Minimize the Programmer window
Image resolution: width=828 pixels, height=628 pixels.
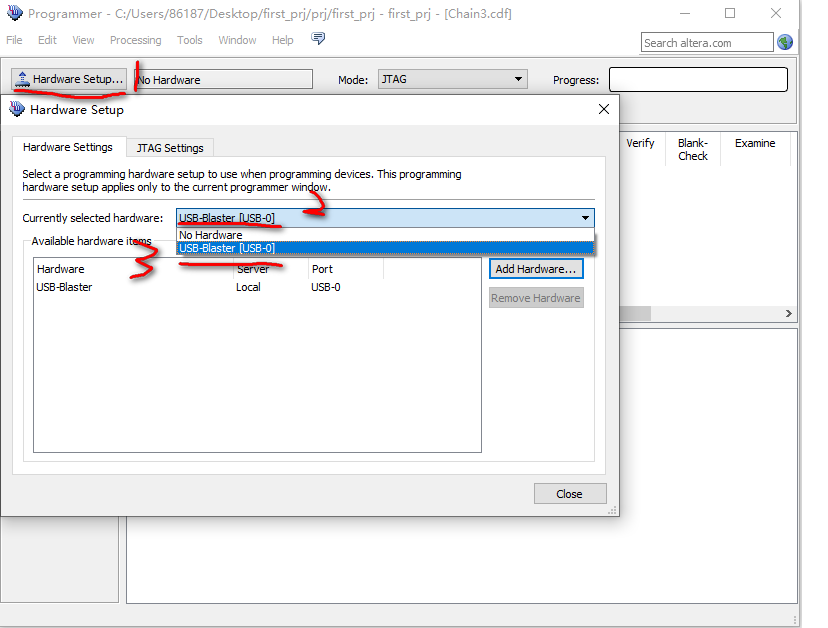click(685, 13)
